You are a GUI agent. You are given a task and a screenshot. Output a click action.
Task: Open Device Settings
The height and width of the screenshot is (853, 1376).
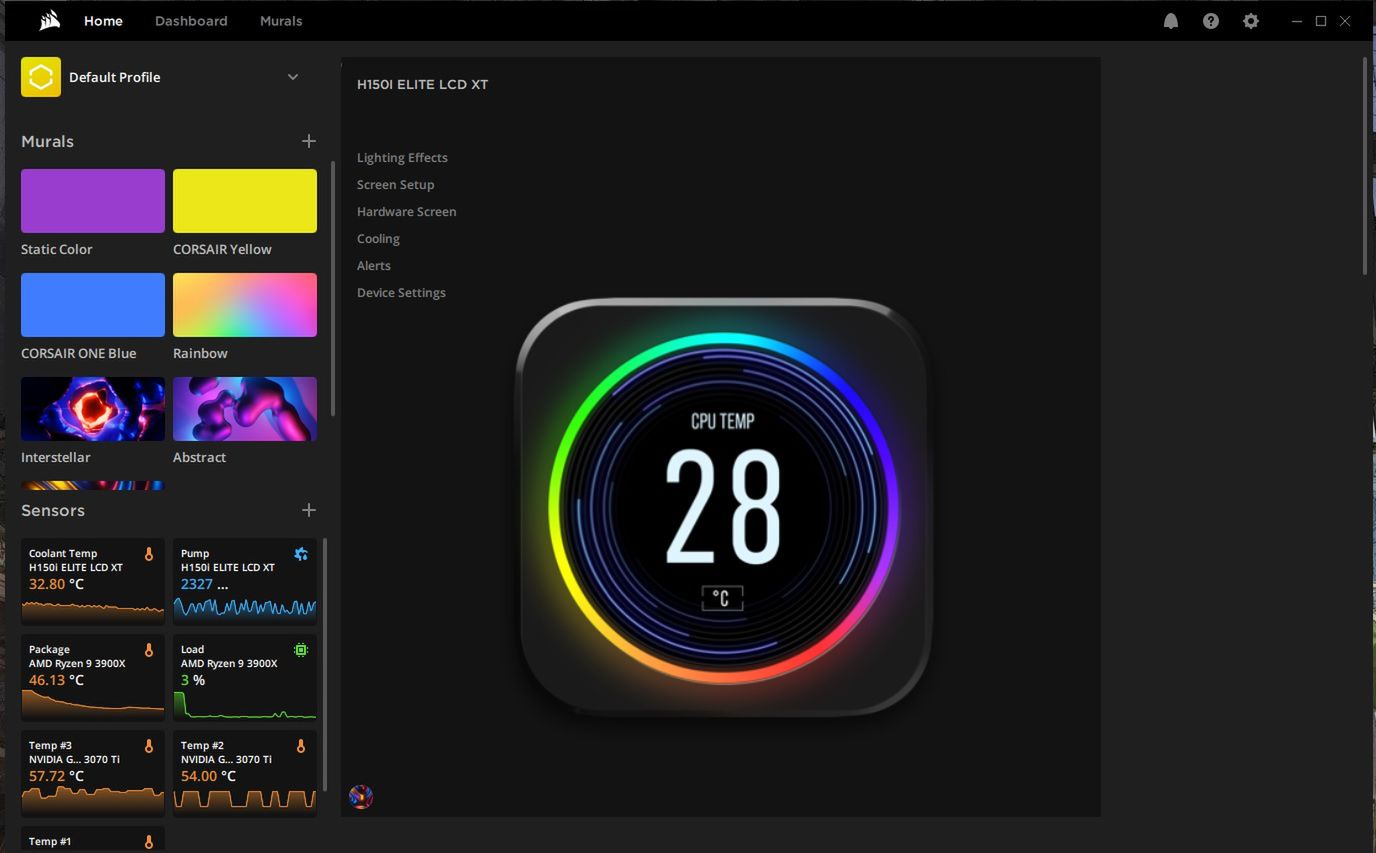(x=401, y=292)
